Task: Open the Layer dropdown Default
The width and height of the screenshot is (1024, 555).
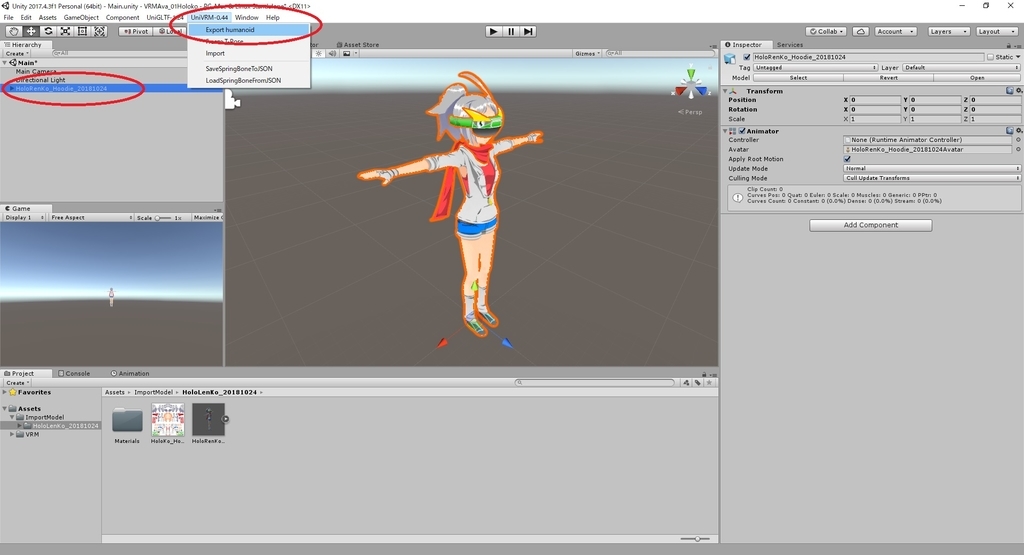Action: point(961,67)
